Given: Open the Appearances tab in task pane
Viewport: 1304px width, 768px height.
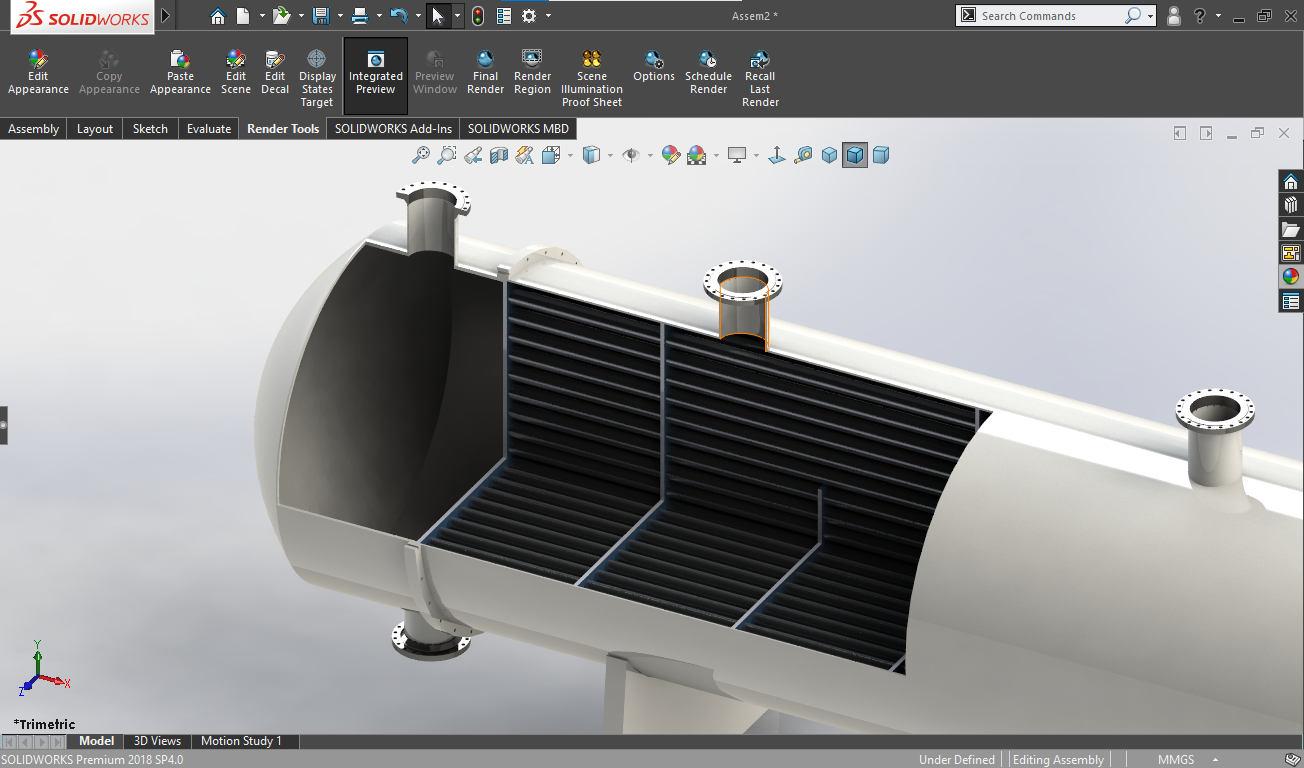Looking at the screenshot, I should (1291, 277).
